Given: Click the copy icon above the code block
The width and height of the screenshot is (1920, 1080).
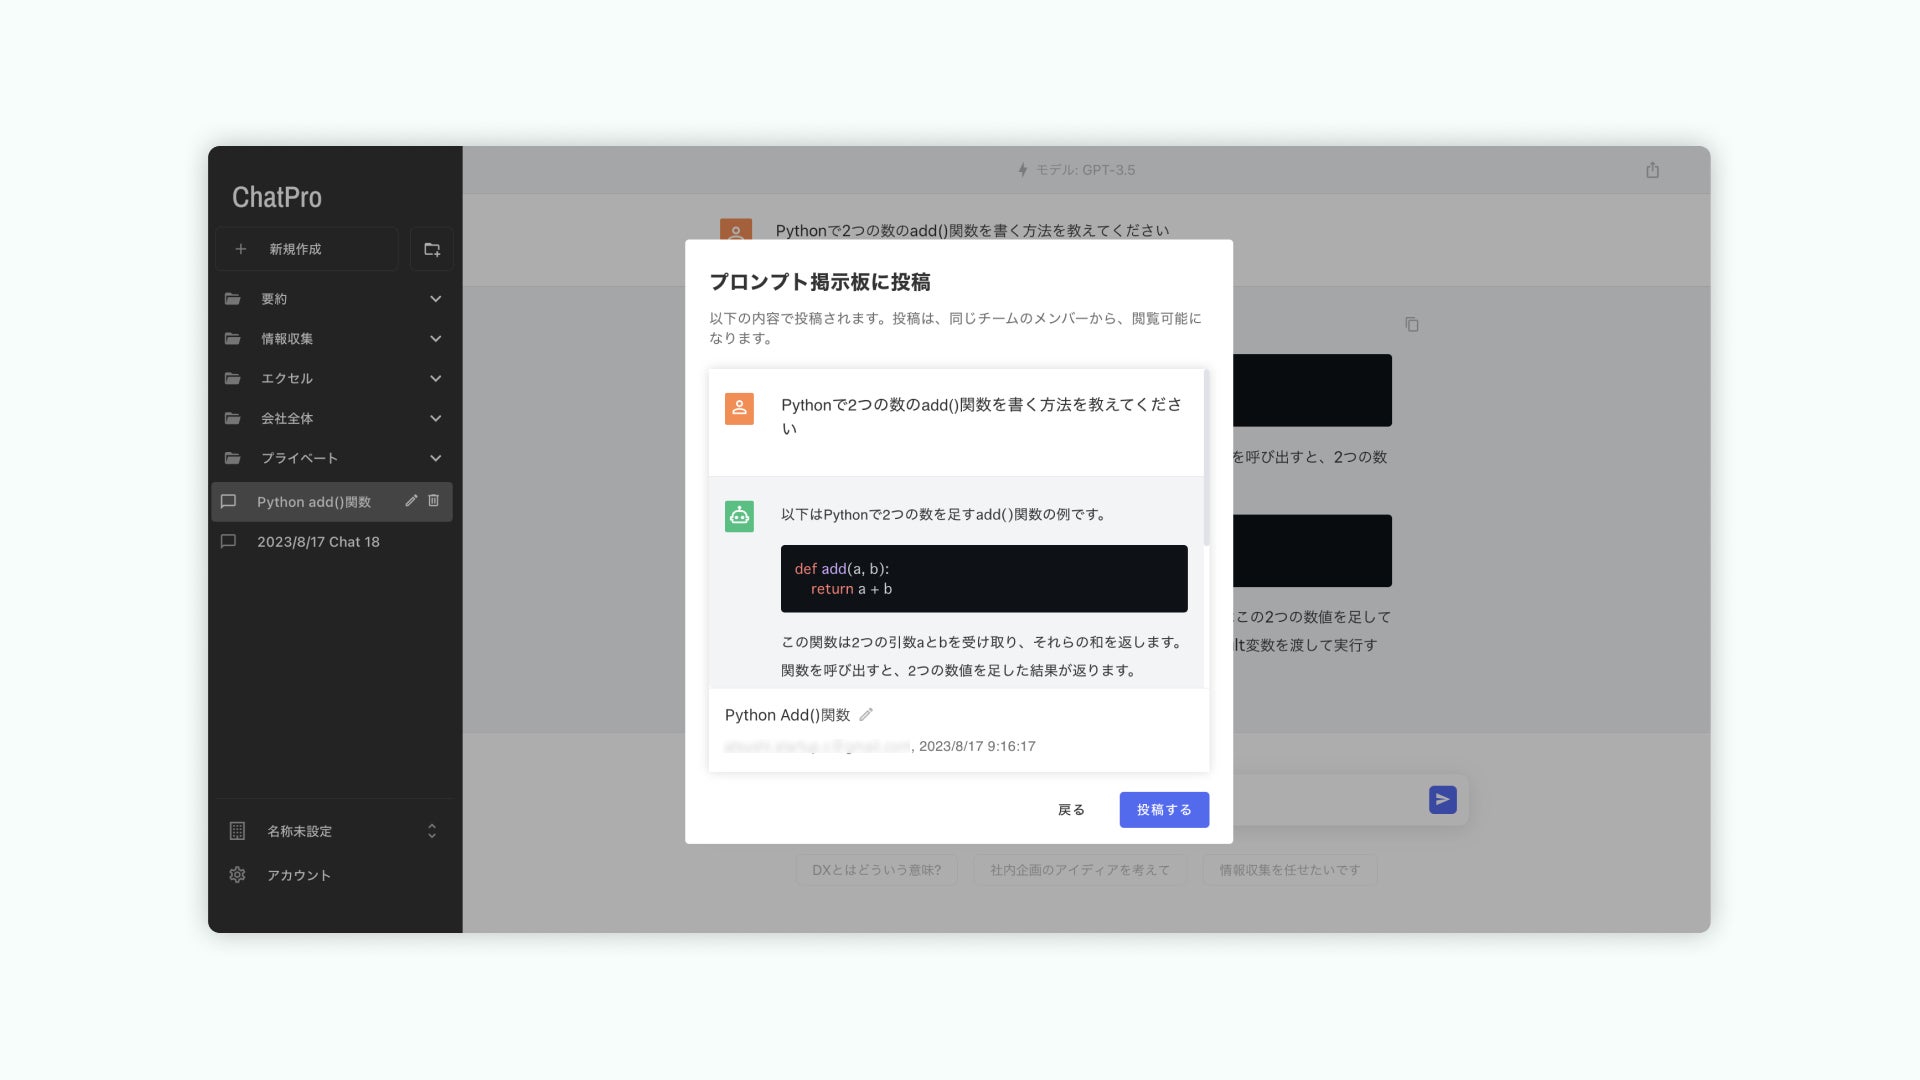Looking at the screenshot, I should 1411,324.
